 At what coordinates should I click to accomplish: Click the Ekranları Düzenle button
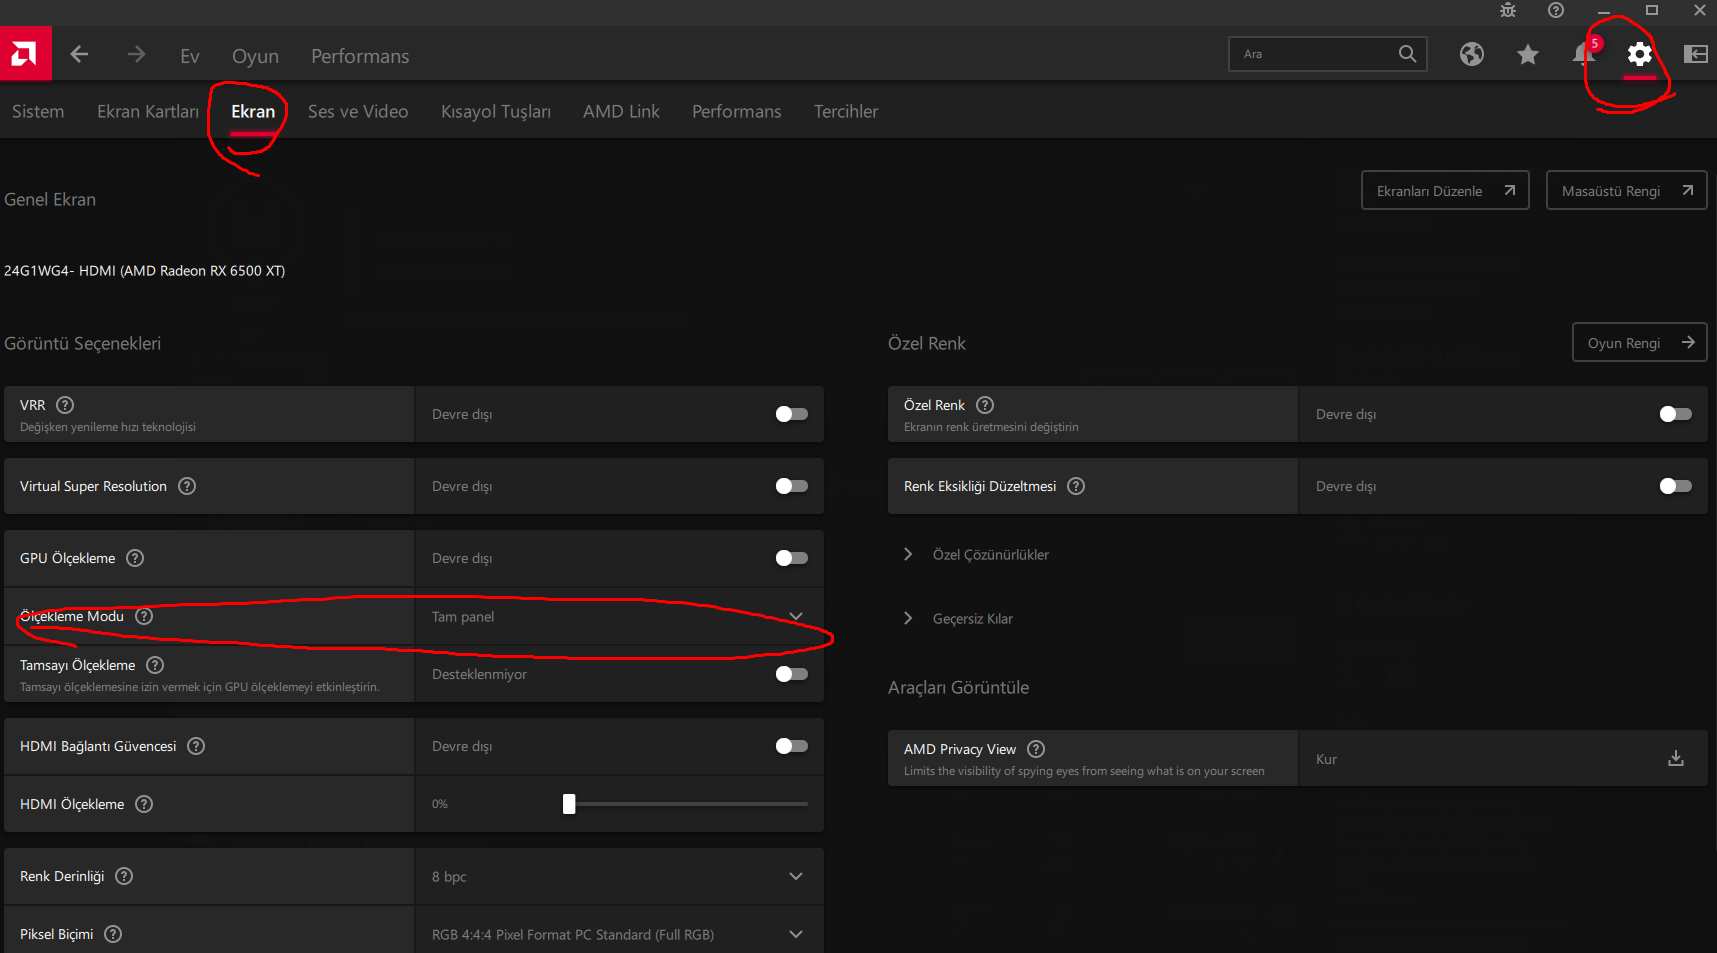pos(1444,191)
